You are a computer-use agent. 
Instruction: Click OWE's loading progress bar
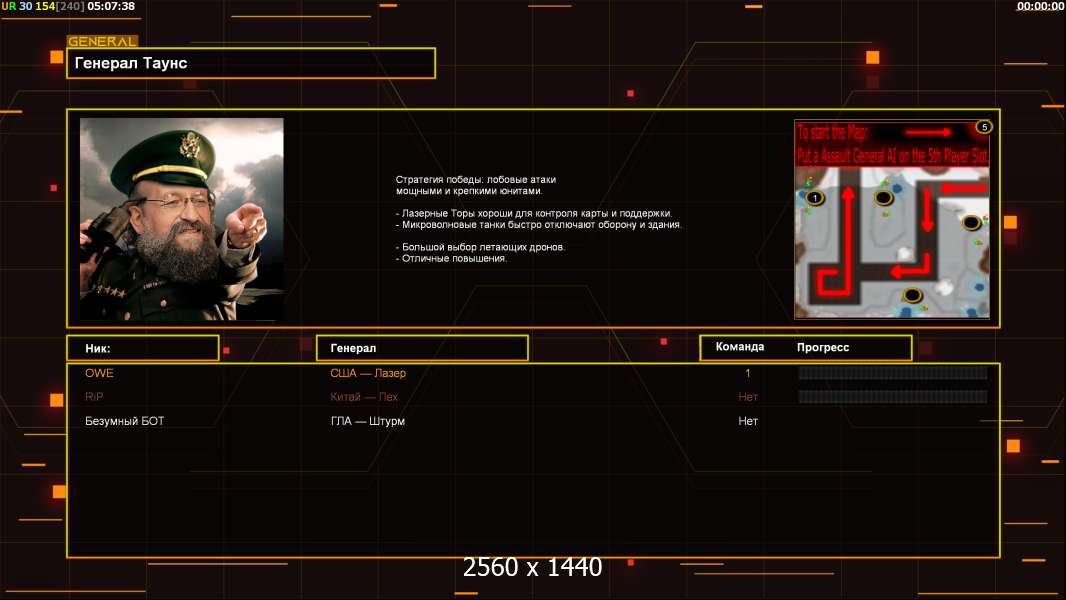coord(893,373)
